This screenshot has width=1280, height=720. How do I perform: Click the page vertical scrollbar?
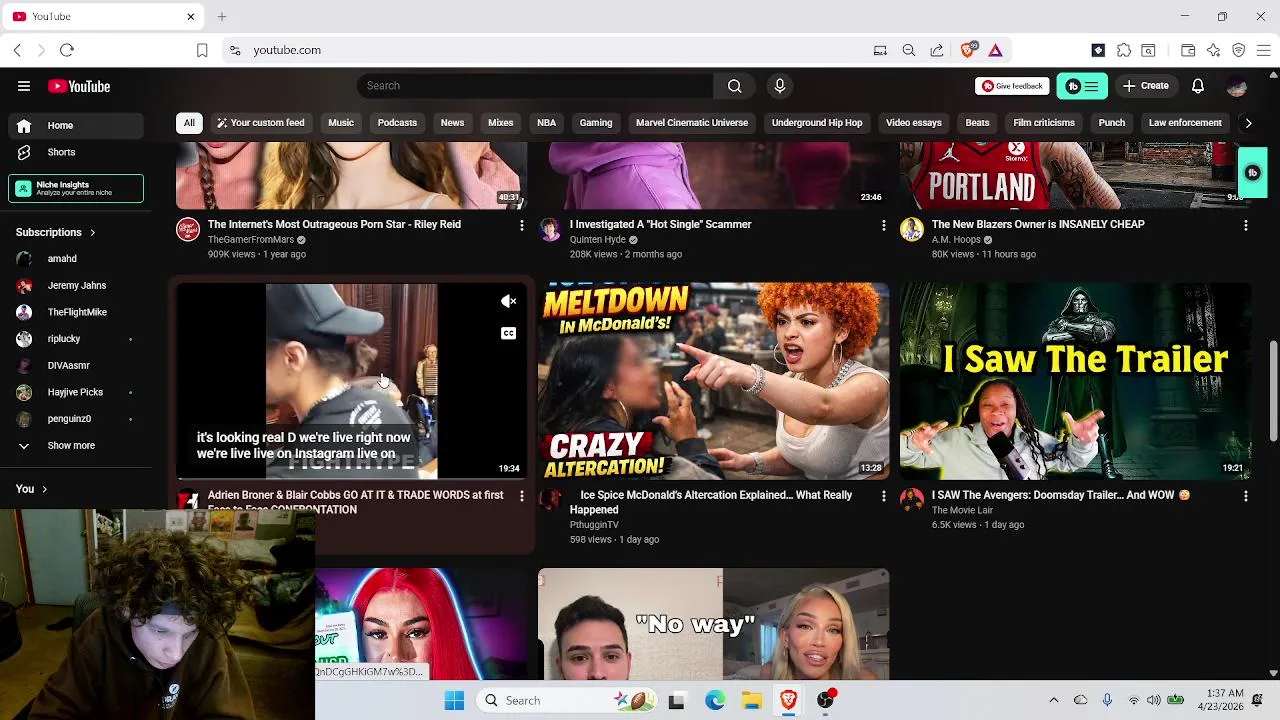click(x=1273, y=390)
